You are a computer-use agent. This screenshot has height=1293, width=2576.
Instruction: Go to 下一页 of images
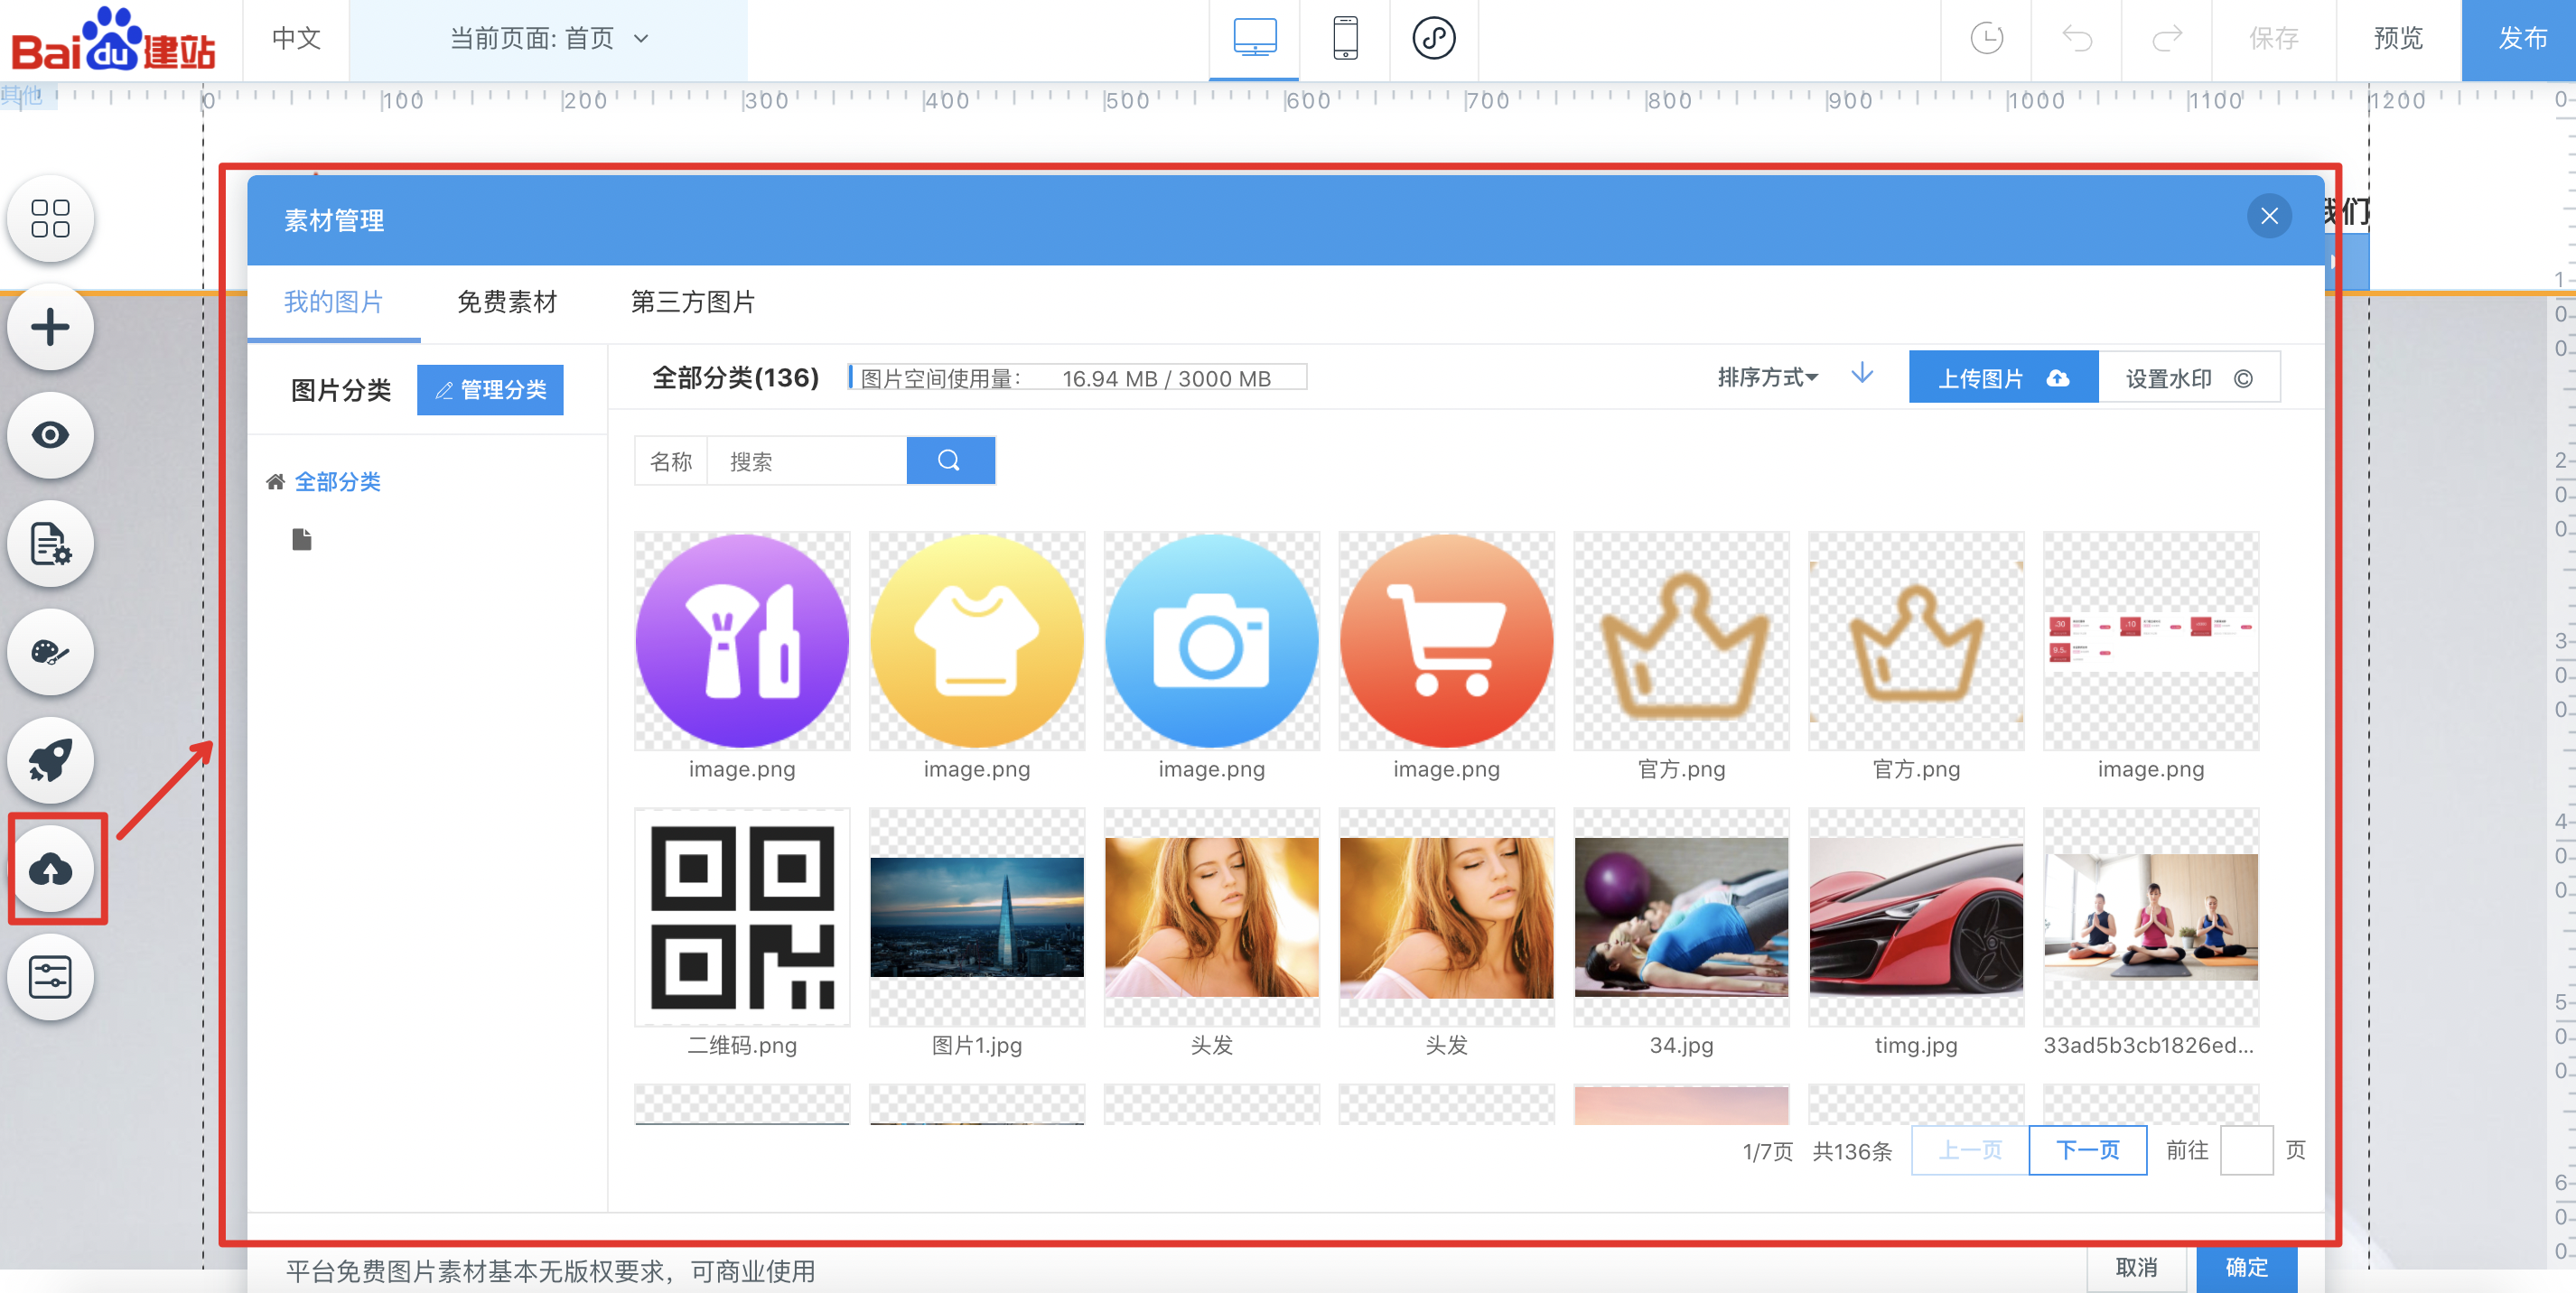[x=2087, y=1150]
